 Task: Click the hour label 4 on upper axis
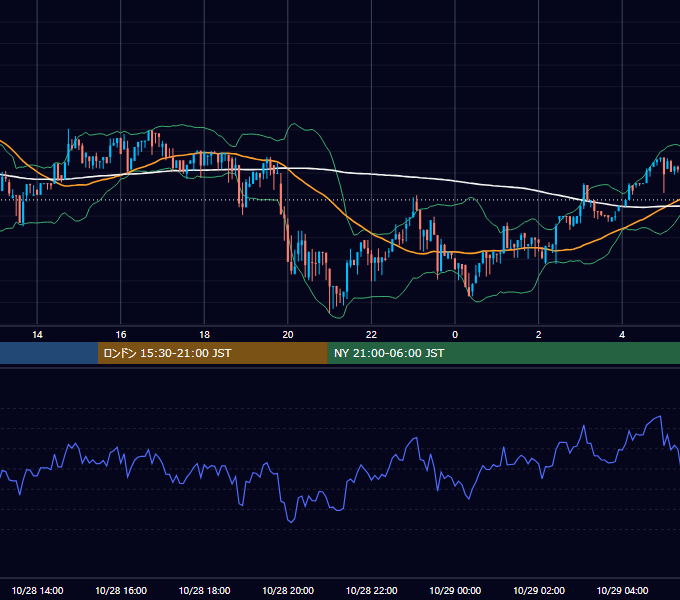(622, 335)
